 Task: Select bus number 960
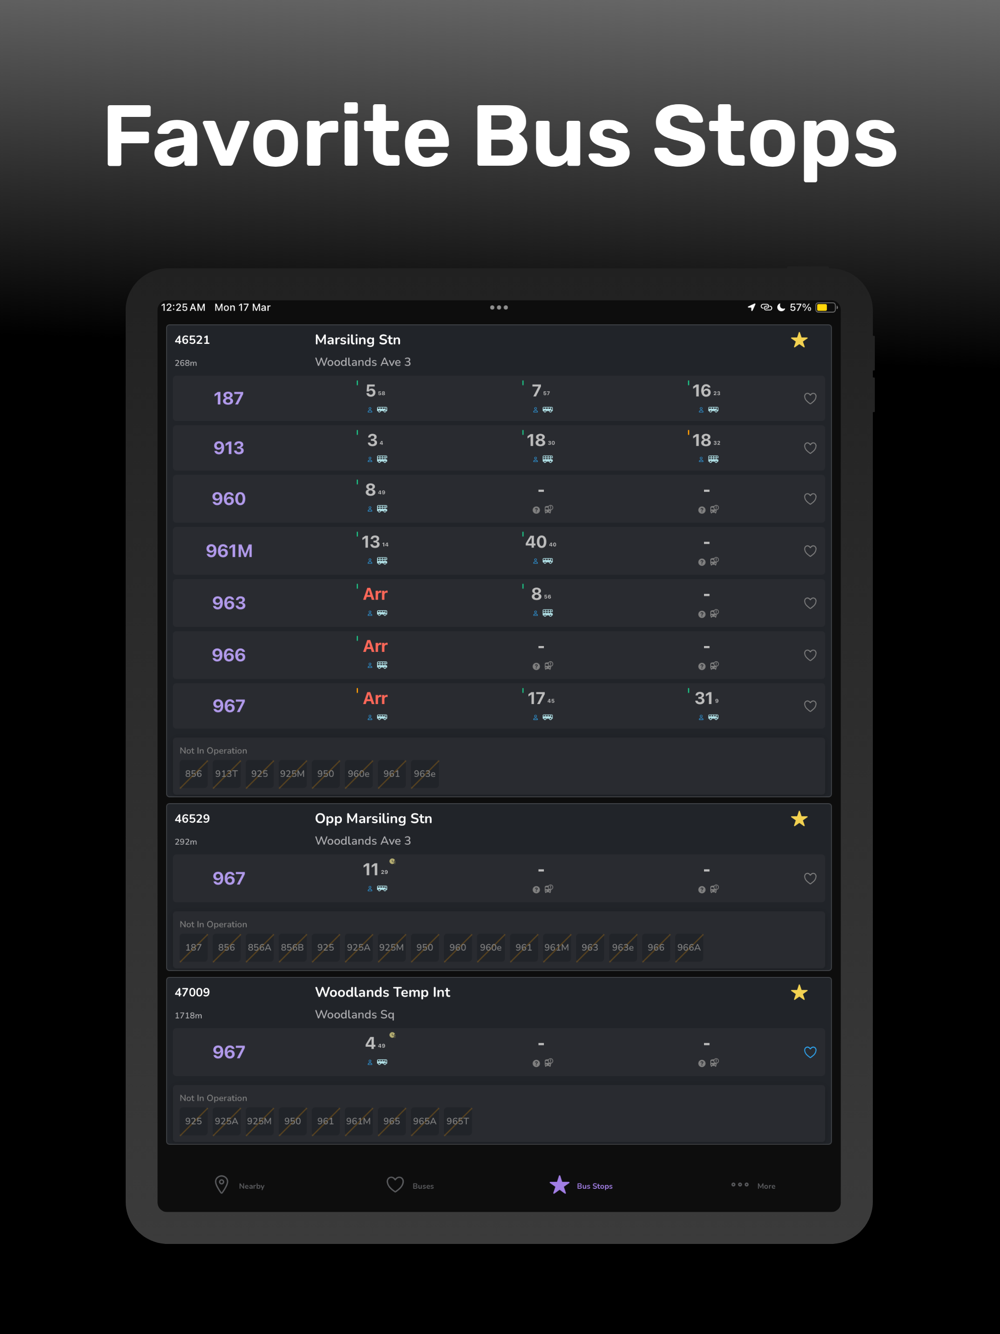229,499
